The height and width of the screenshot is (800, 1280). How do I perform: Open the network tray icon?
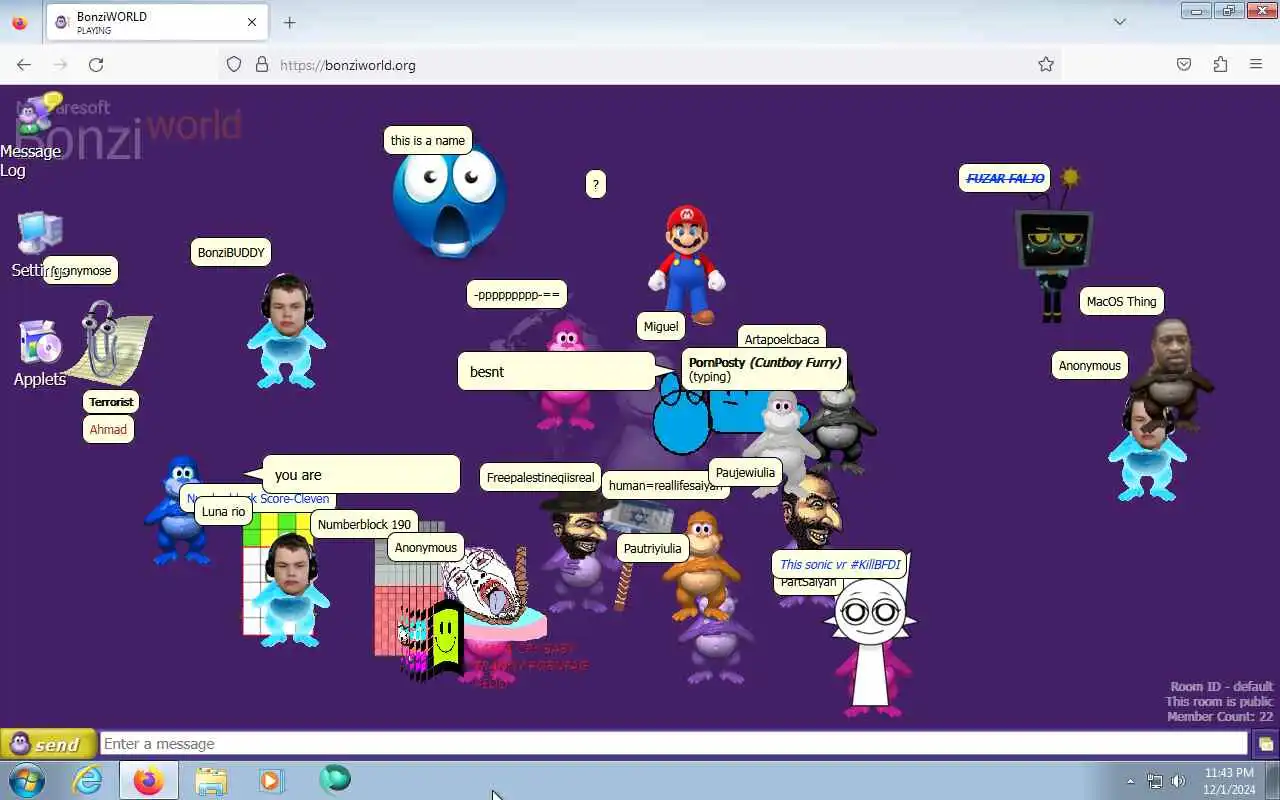tap(1155, 781)
